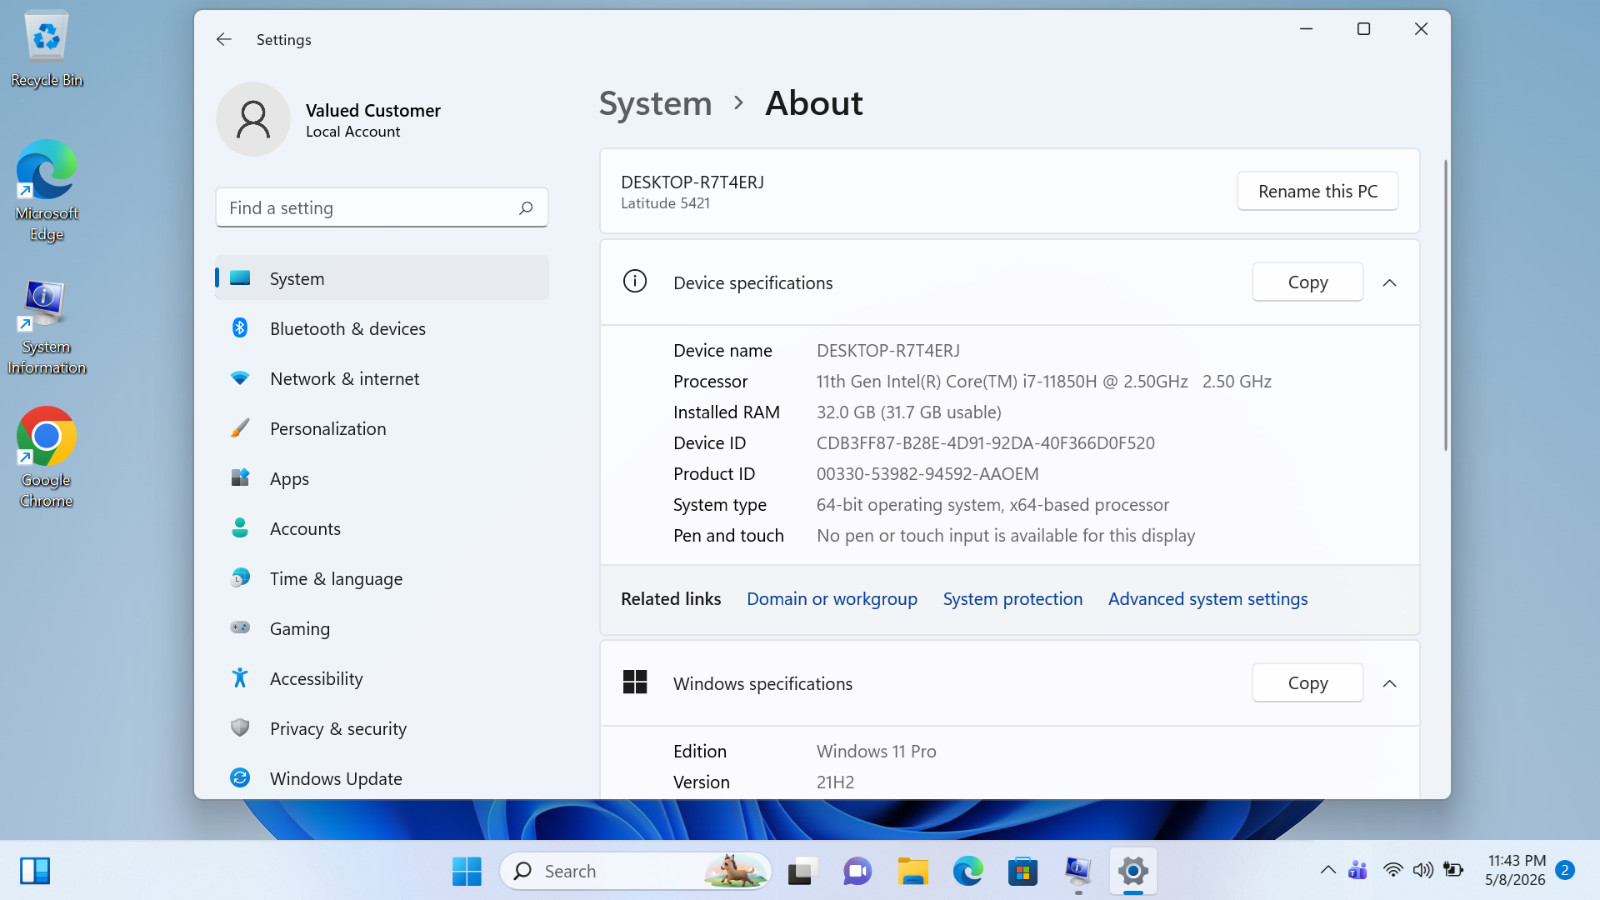This screenshot has height=900, width=1600.
Task: Open the Advanced system settings link
Action: click(1207, 599)
